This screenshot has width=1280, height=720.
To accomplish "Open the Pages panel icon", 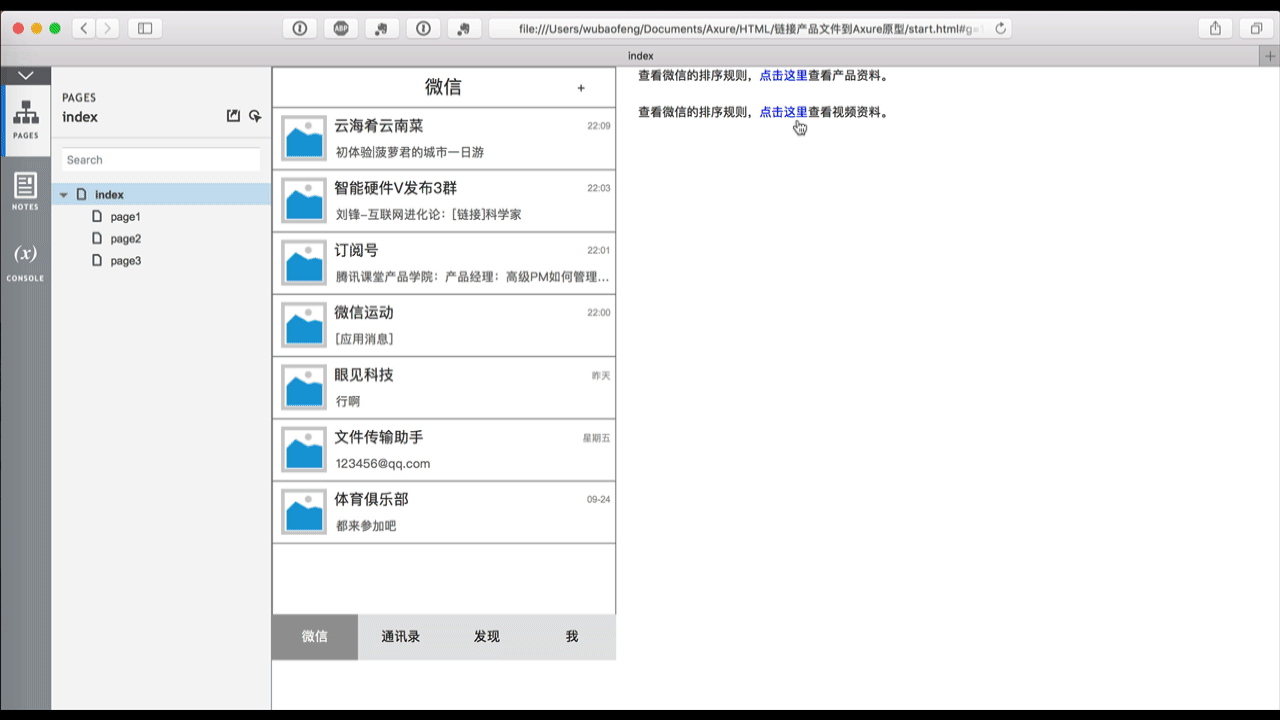I will point(26,120).
